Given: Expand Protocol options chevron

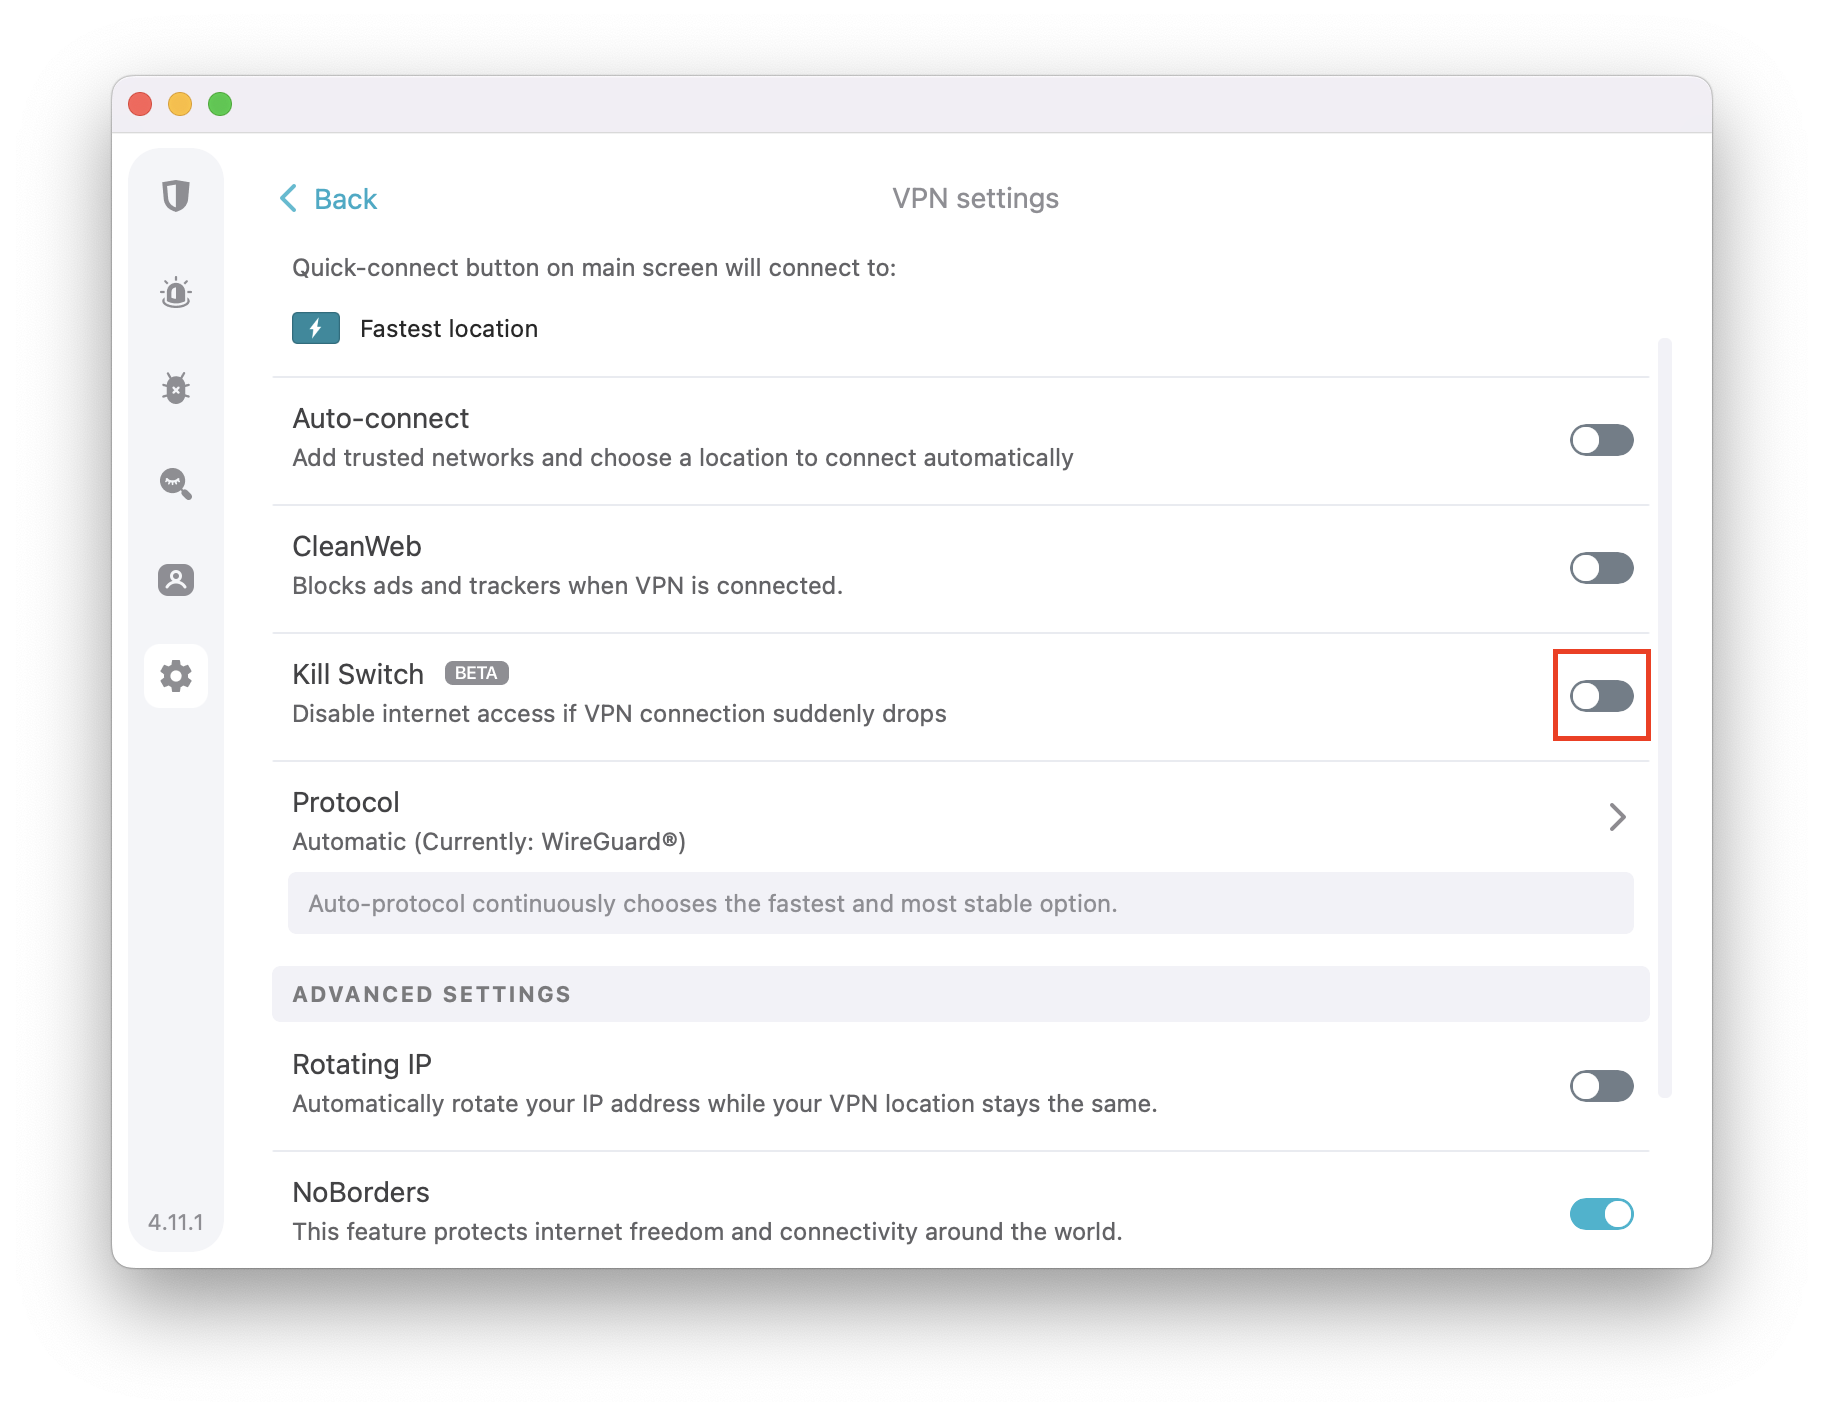Looking at the screenshot, I should [x=1617, y=817].
